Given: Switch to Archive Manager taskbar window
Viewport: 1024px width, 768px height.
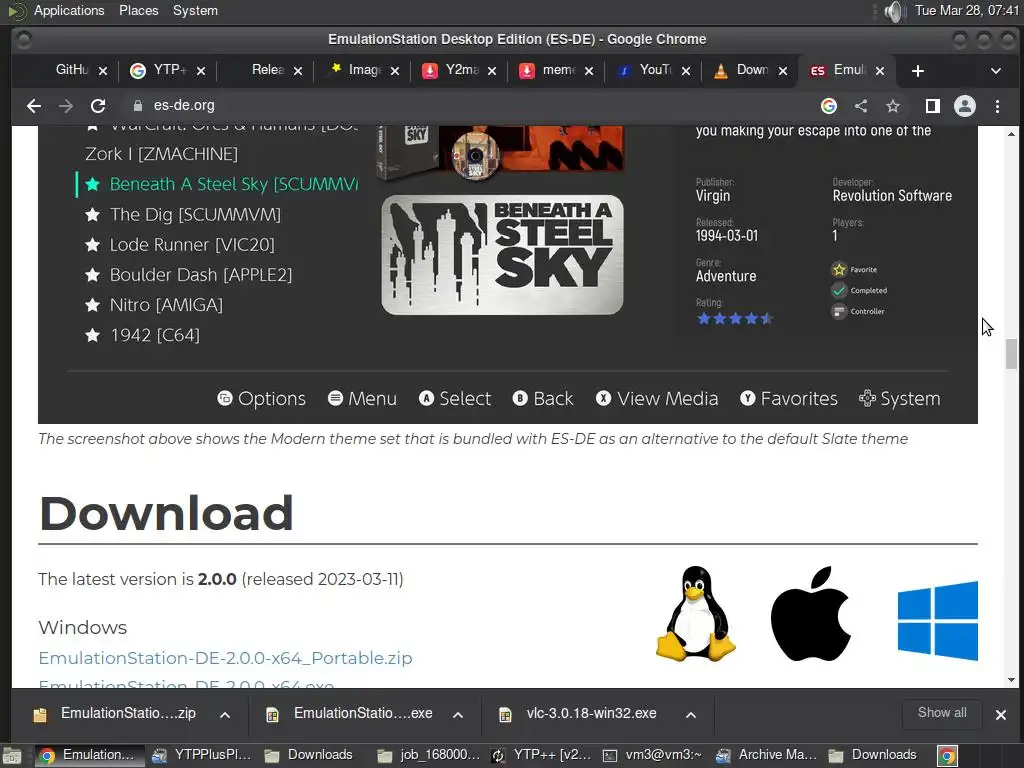Looking at the screenshot, I should pos(766,756).
